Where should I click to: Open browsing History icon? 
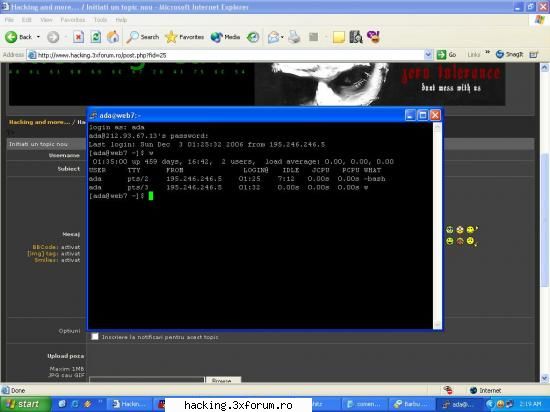coord(253,37)
